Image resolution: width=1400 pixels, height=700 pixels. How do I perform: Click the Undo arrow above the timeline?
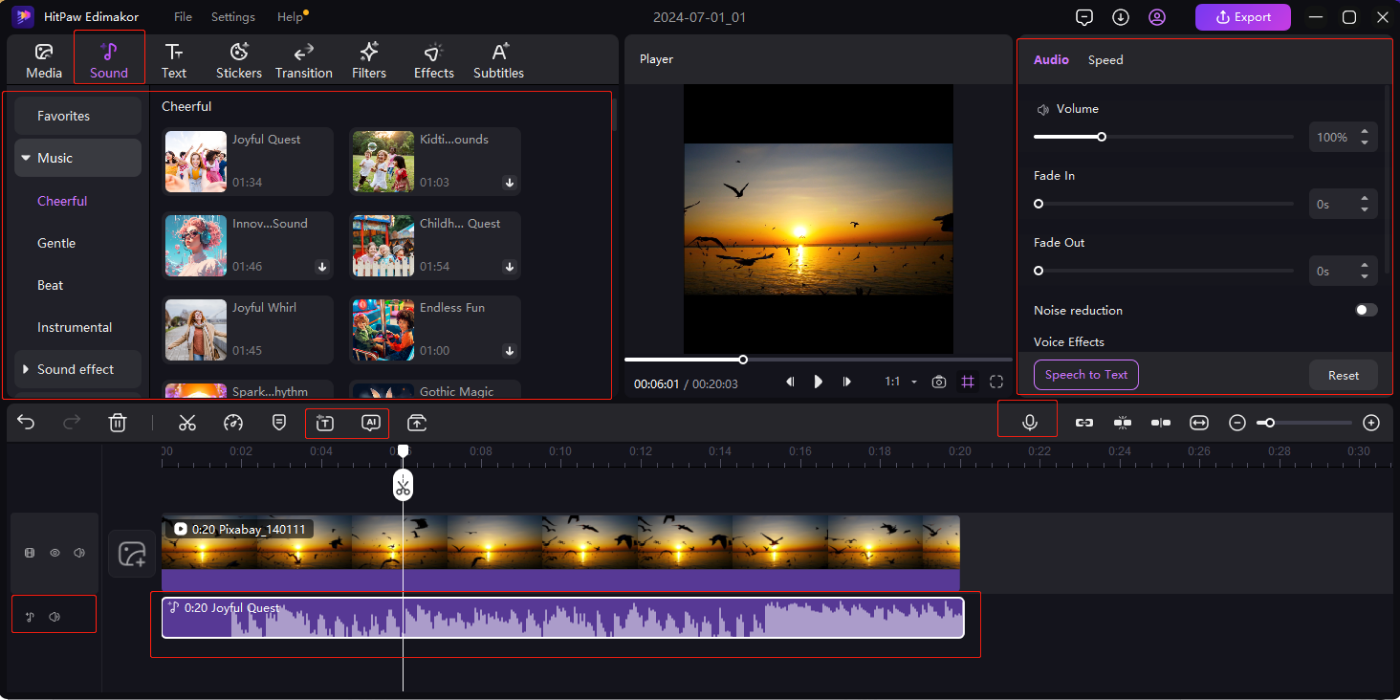pos(26,422)
